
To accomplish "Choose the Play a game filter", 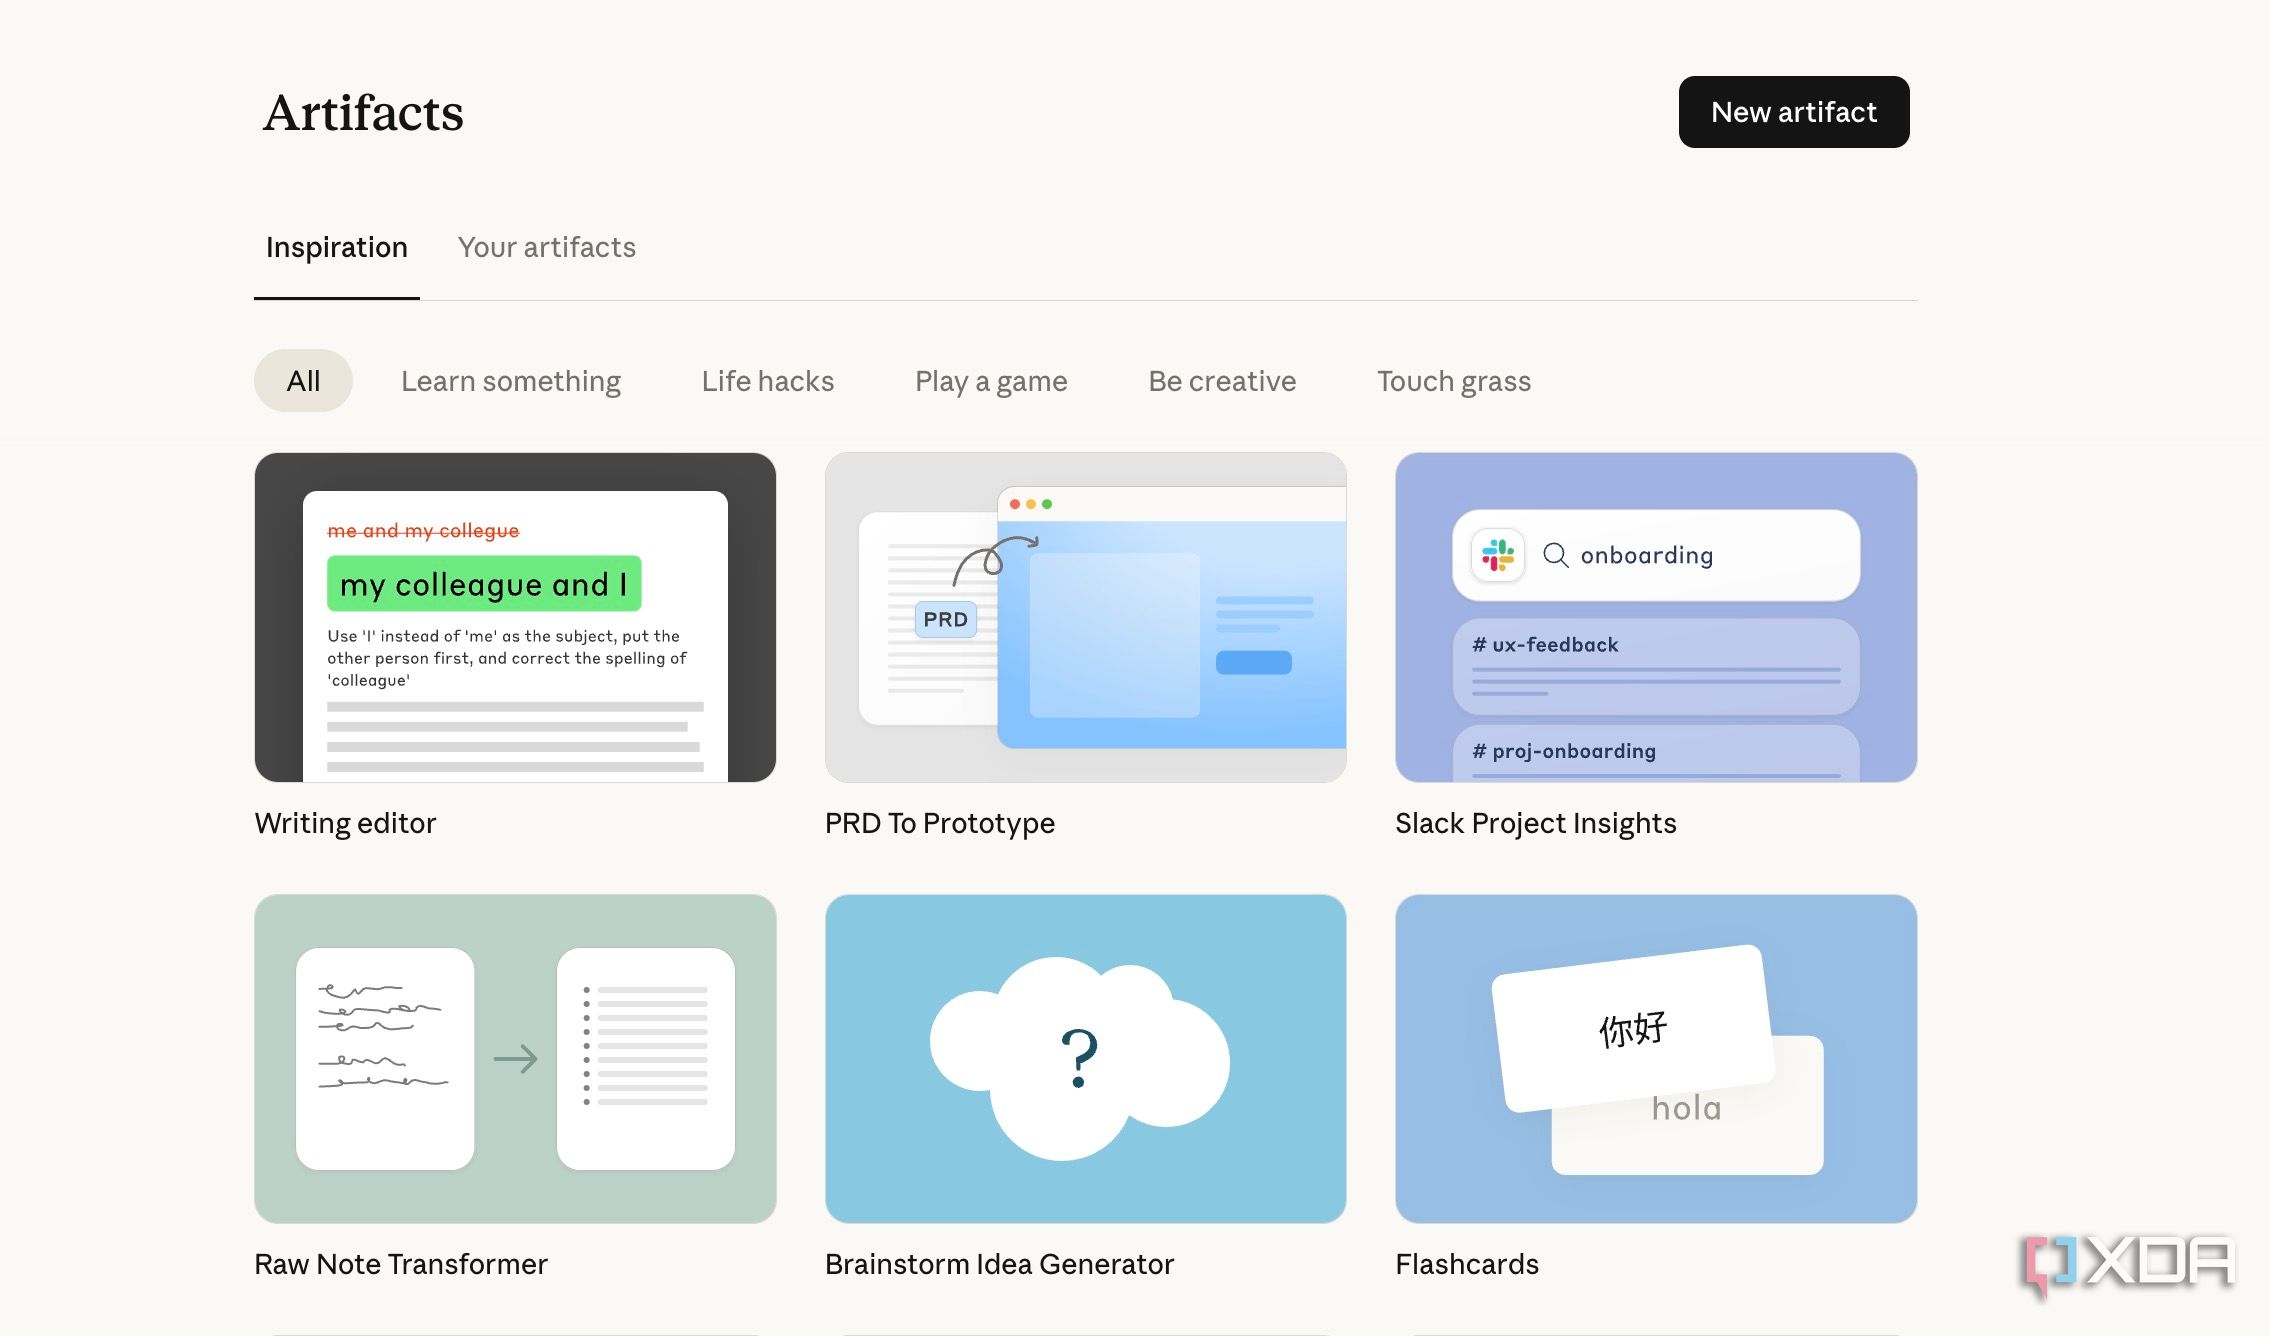I will (991, 381).
